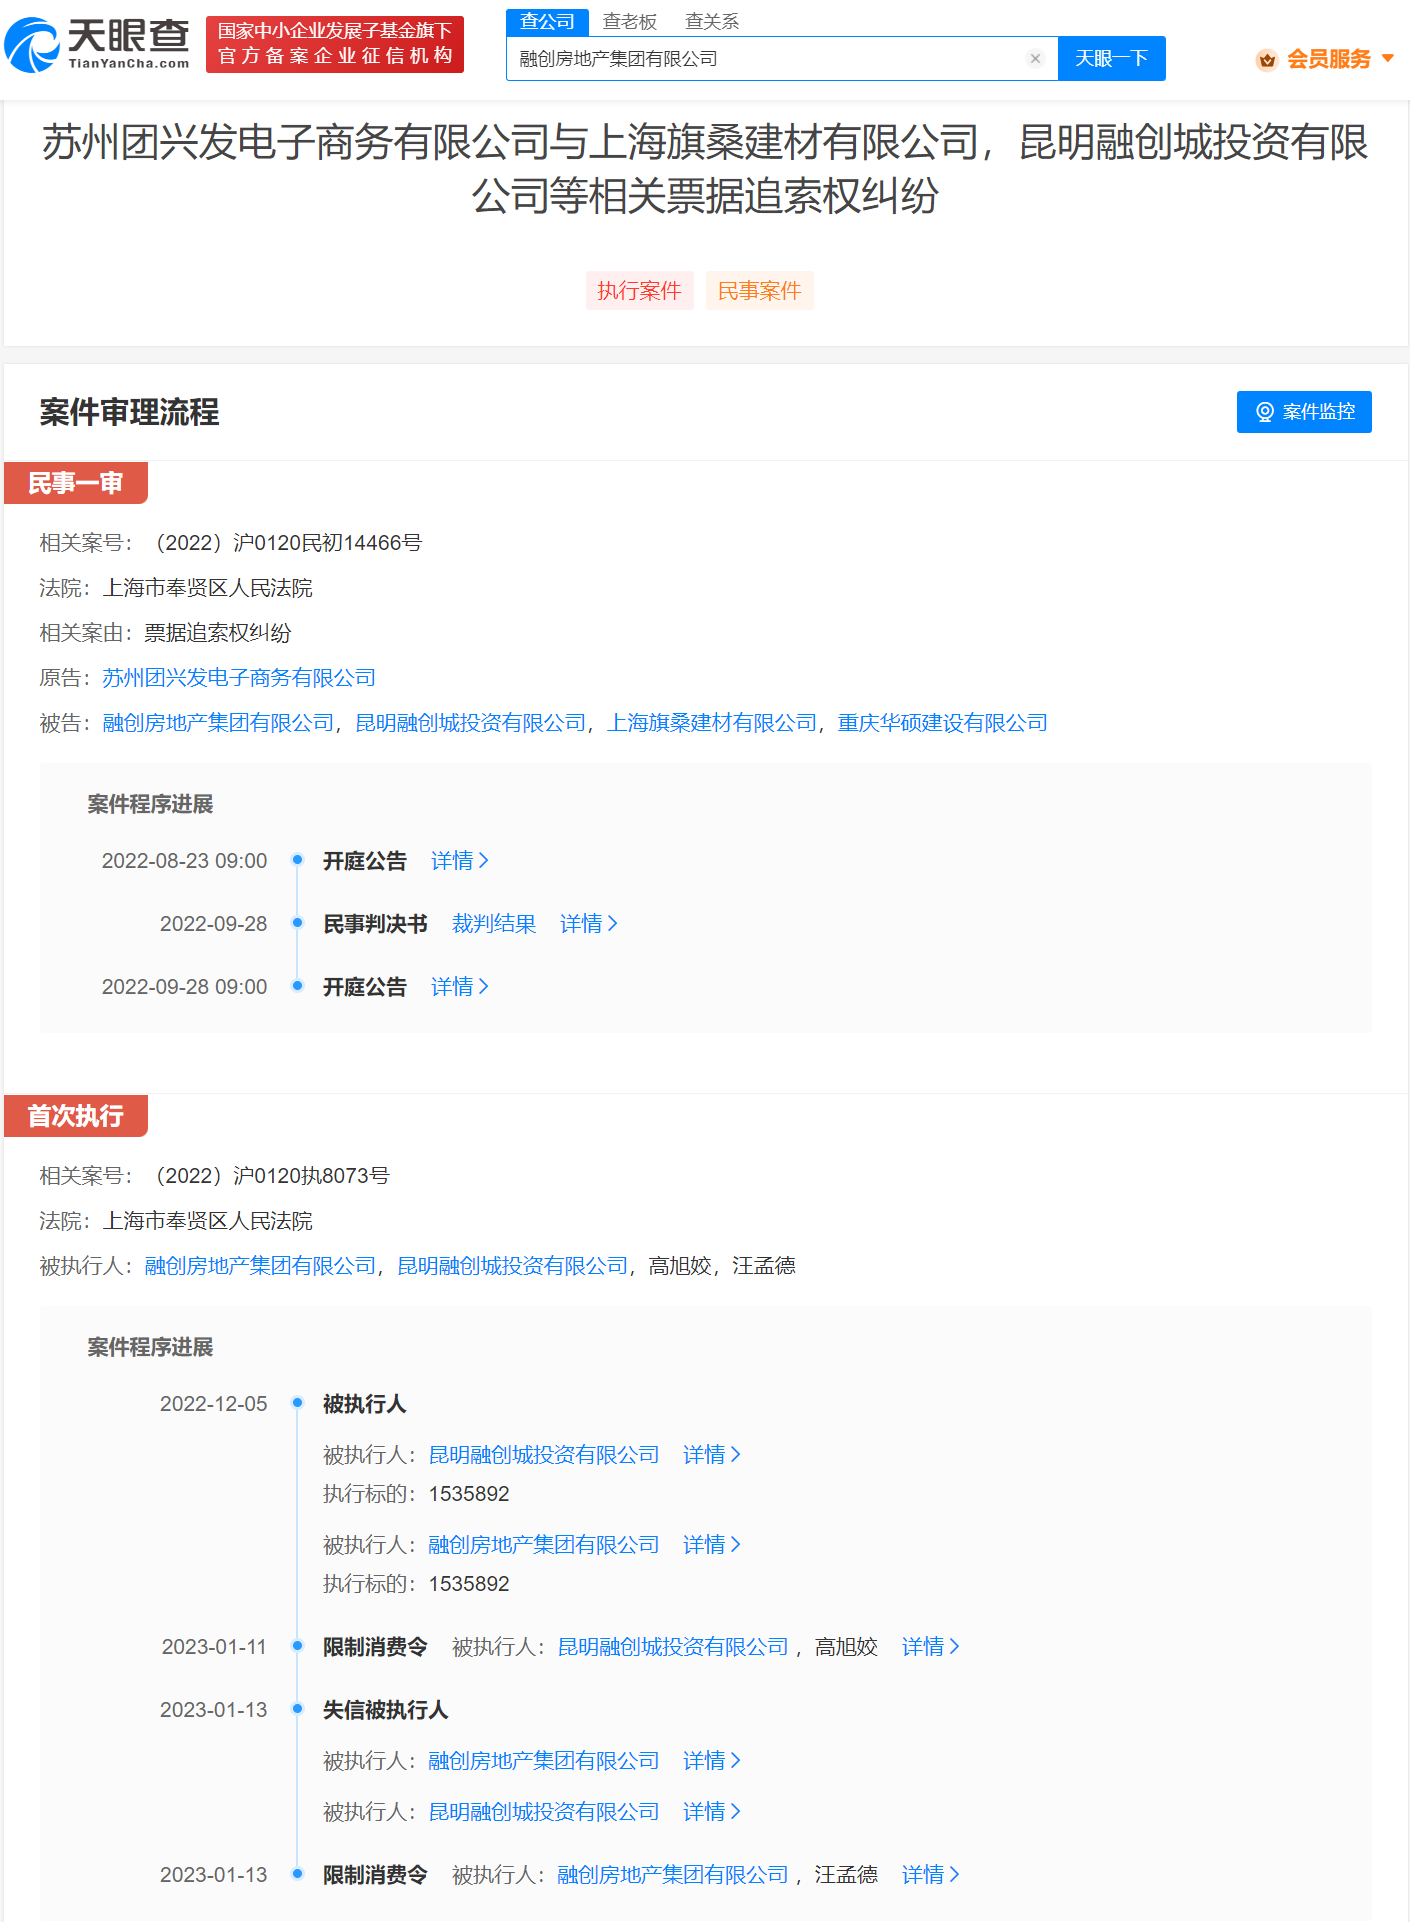
Task: Open defendant 上海旗桑建材有限公司 link
Action: click(712, 723)
